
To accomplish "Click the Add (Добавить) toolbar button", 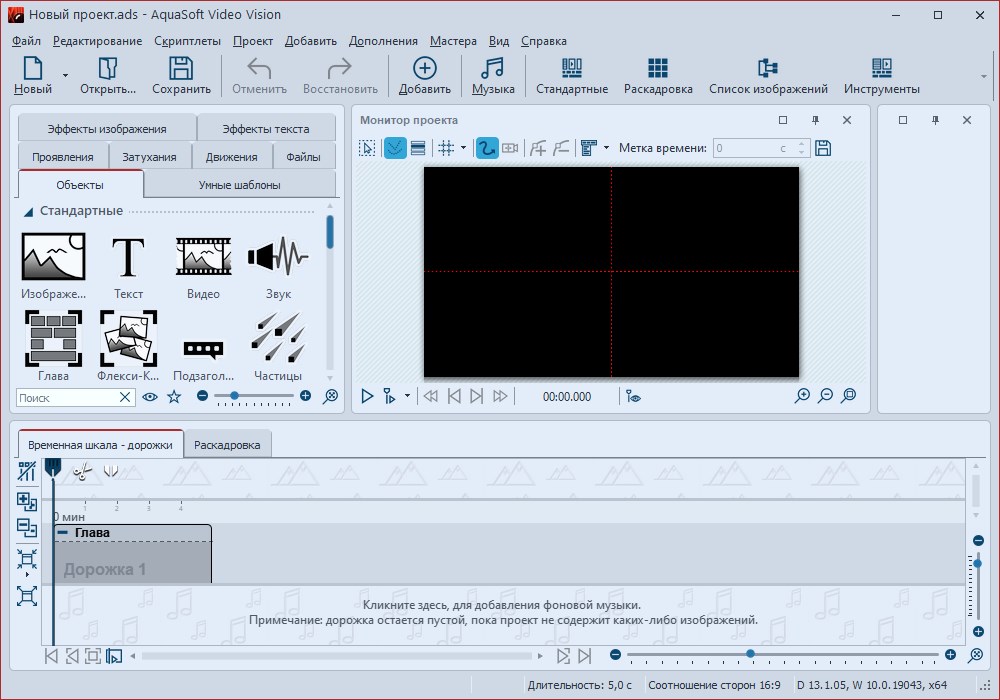I will (x=424, y=75).
